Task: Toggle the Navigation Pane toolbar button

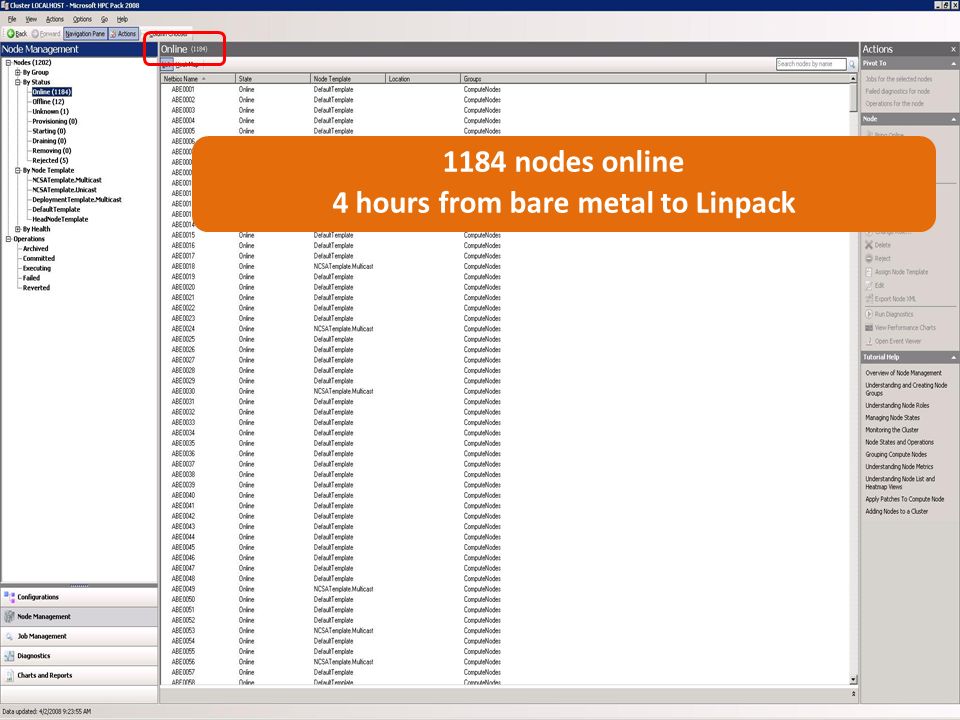Action: coord(85,34)
